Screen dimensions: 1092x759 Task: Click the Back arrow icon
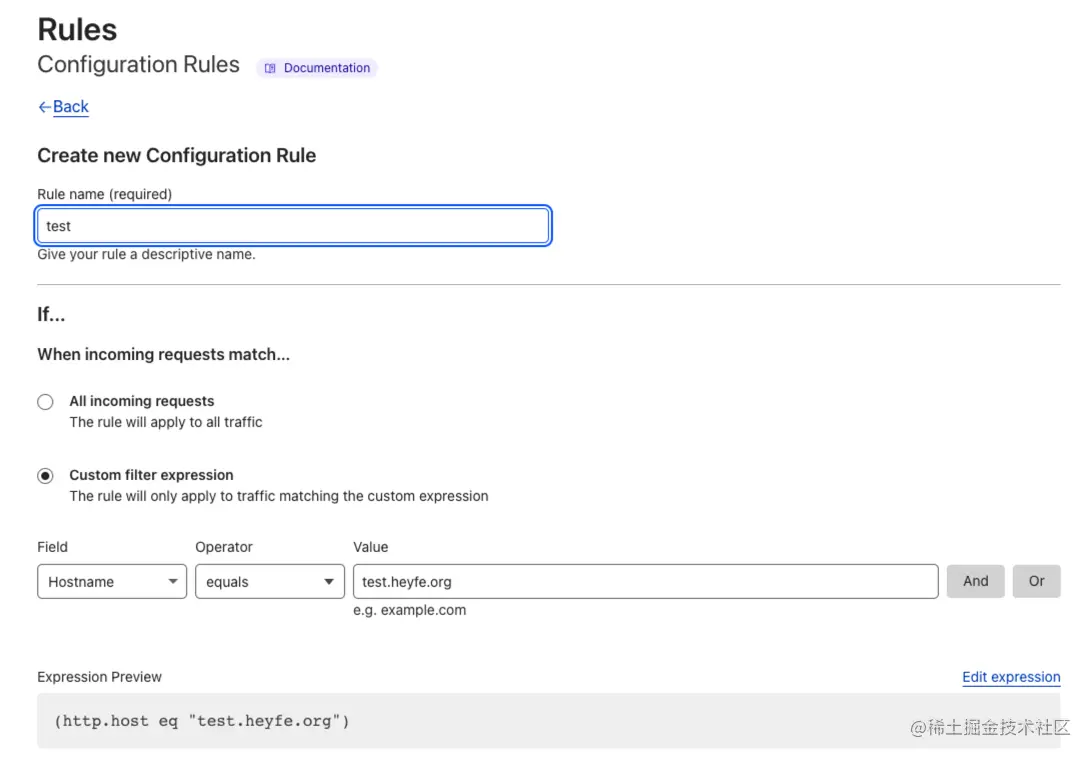44,107
